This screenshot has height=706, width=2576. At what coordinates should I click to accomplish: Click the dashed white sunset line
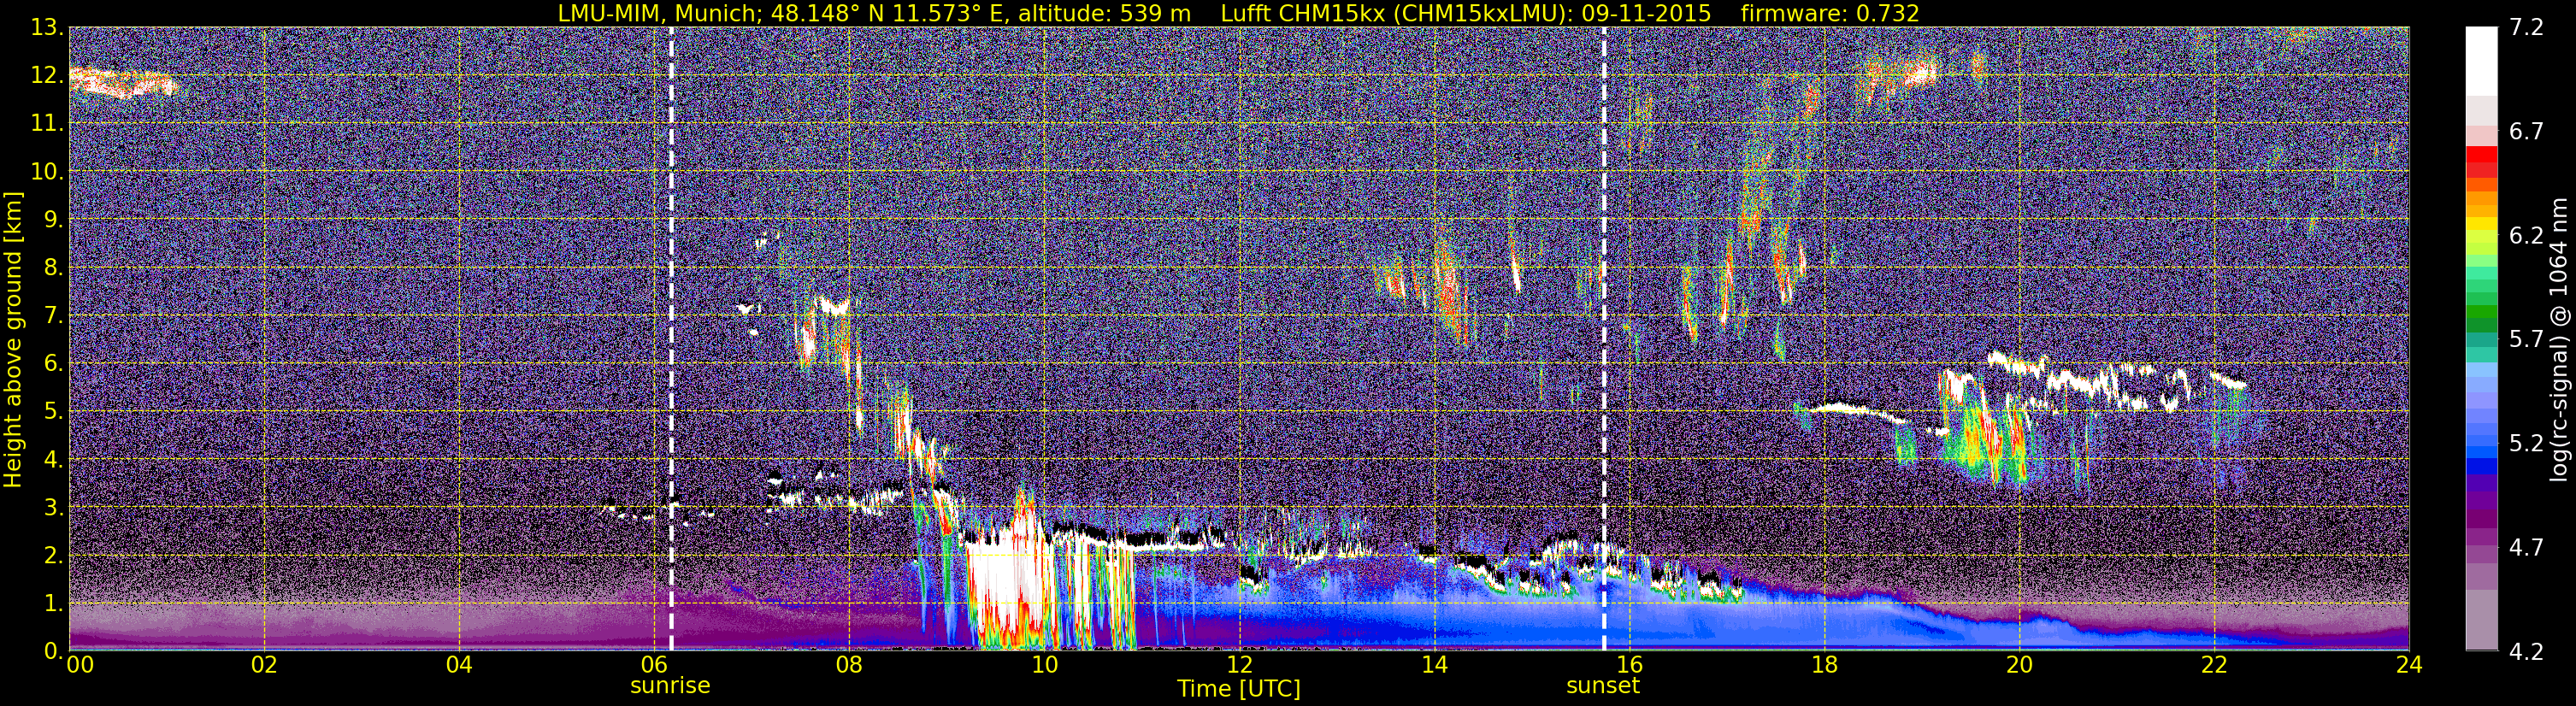click(1604, 339)
